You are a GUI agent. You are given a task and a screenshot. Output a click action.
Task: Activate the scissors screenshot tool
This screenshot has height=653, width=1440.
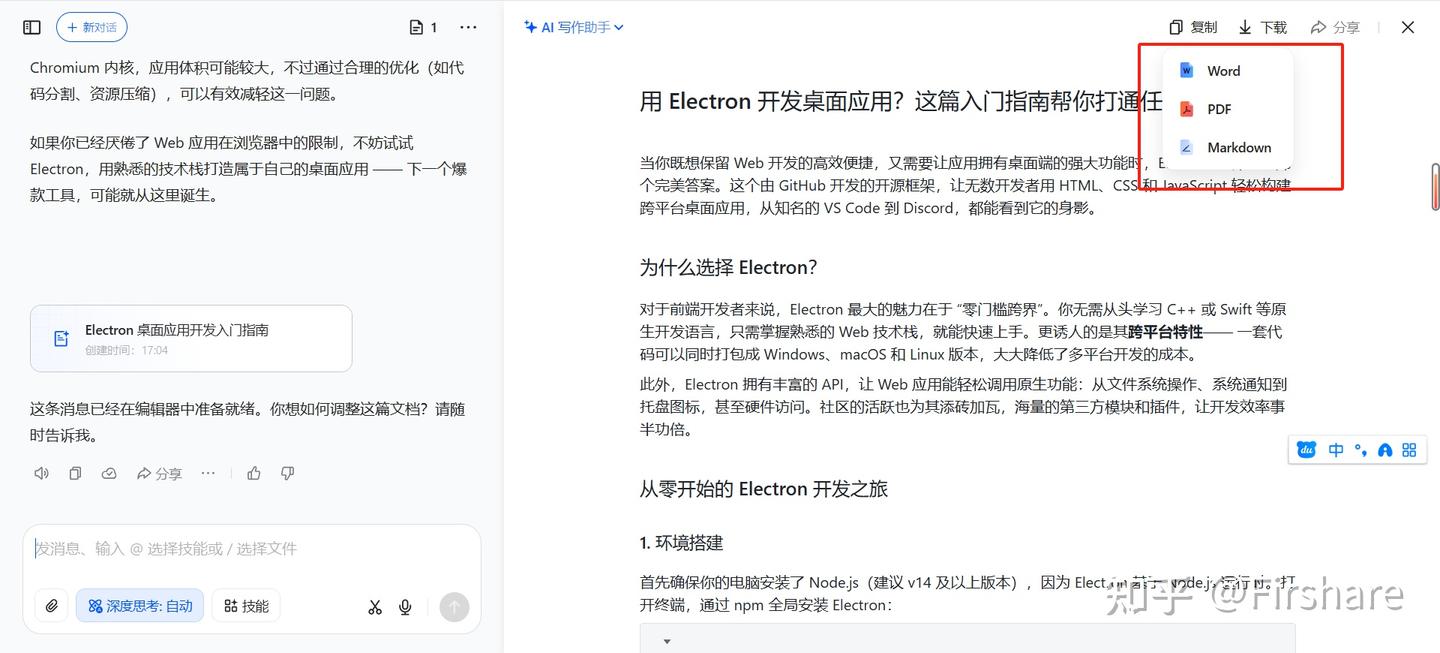(x=375, y=607)
